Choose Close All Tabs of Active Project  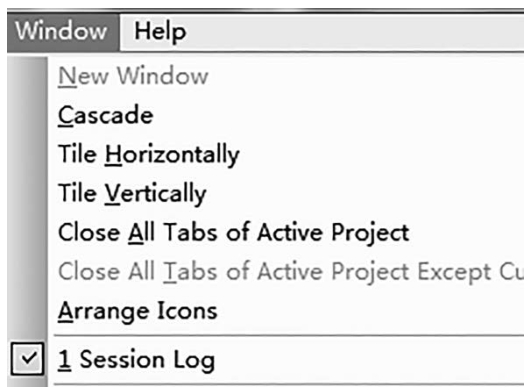tap(233, 232)
